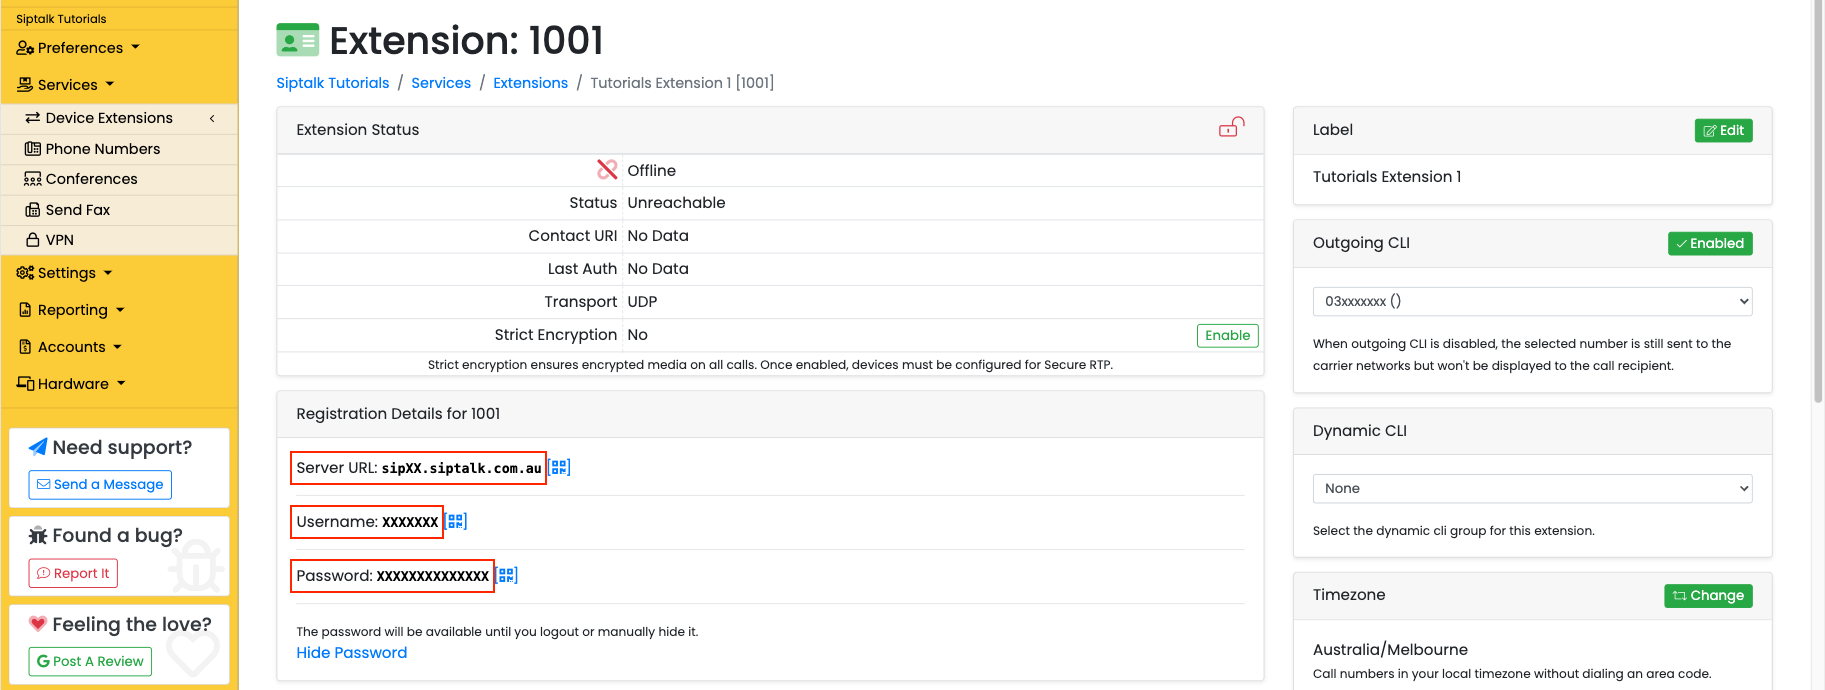Click the paper plane Need support icon
Viewport: 1825px width, 690px height.
click(x=38, y=447)
